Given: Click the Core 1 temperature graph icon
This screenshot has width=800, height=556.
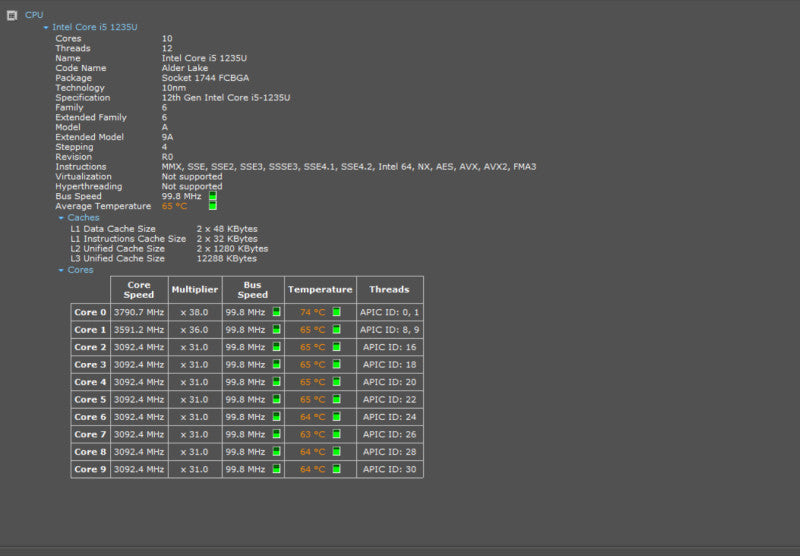Looking at the screenshot, I should [337, 329].
